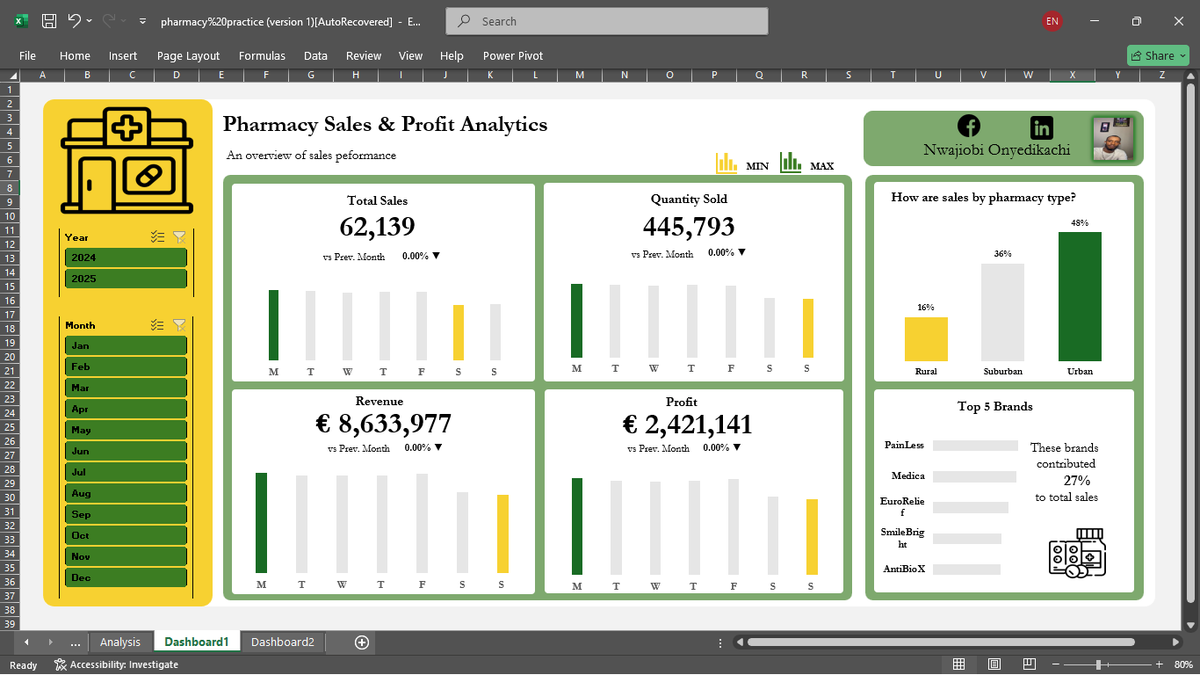
Task: Click the yellow MIN legend chart icon
Action: point(727,162)
